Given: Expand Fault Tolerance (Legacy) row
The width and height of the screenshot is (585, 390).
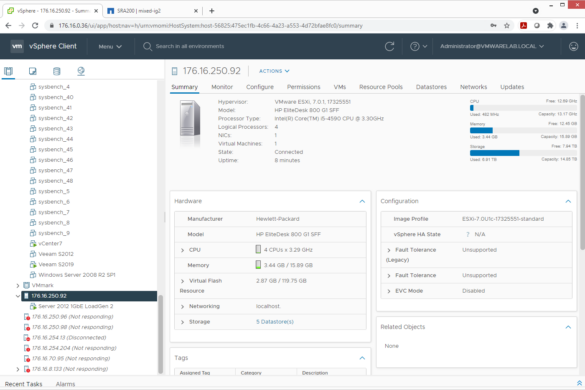Looking at the screenshot, I should coord(389,250).
